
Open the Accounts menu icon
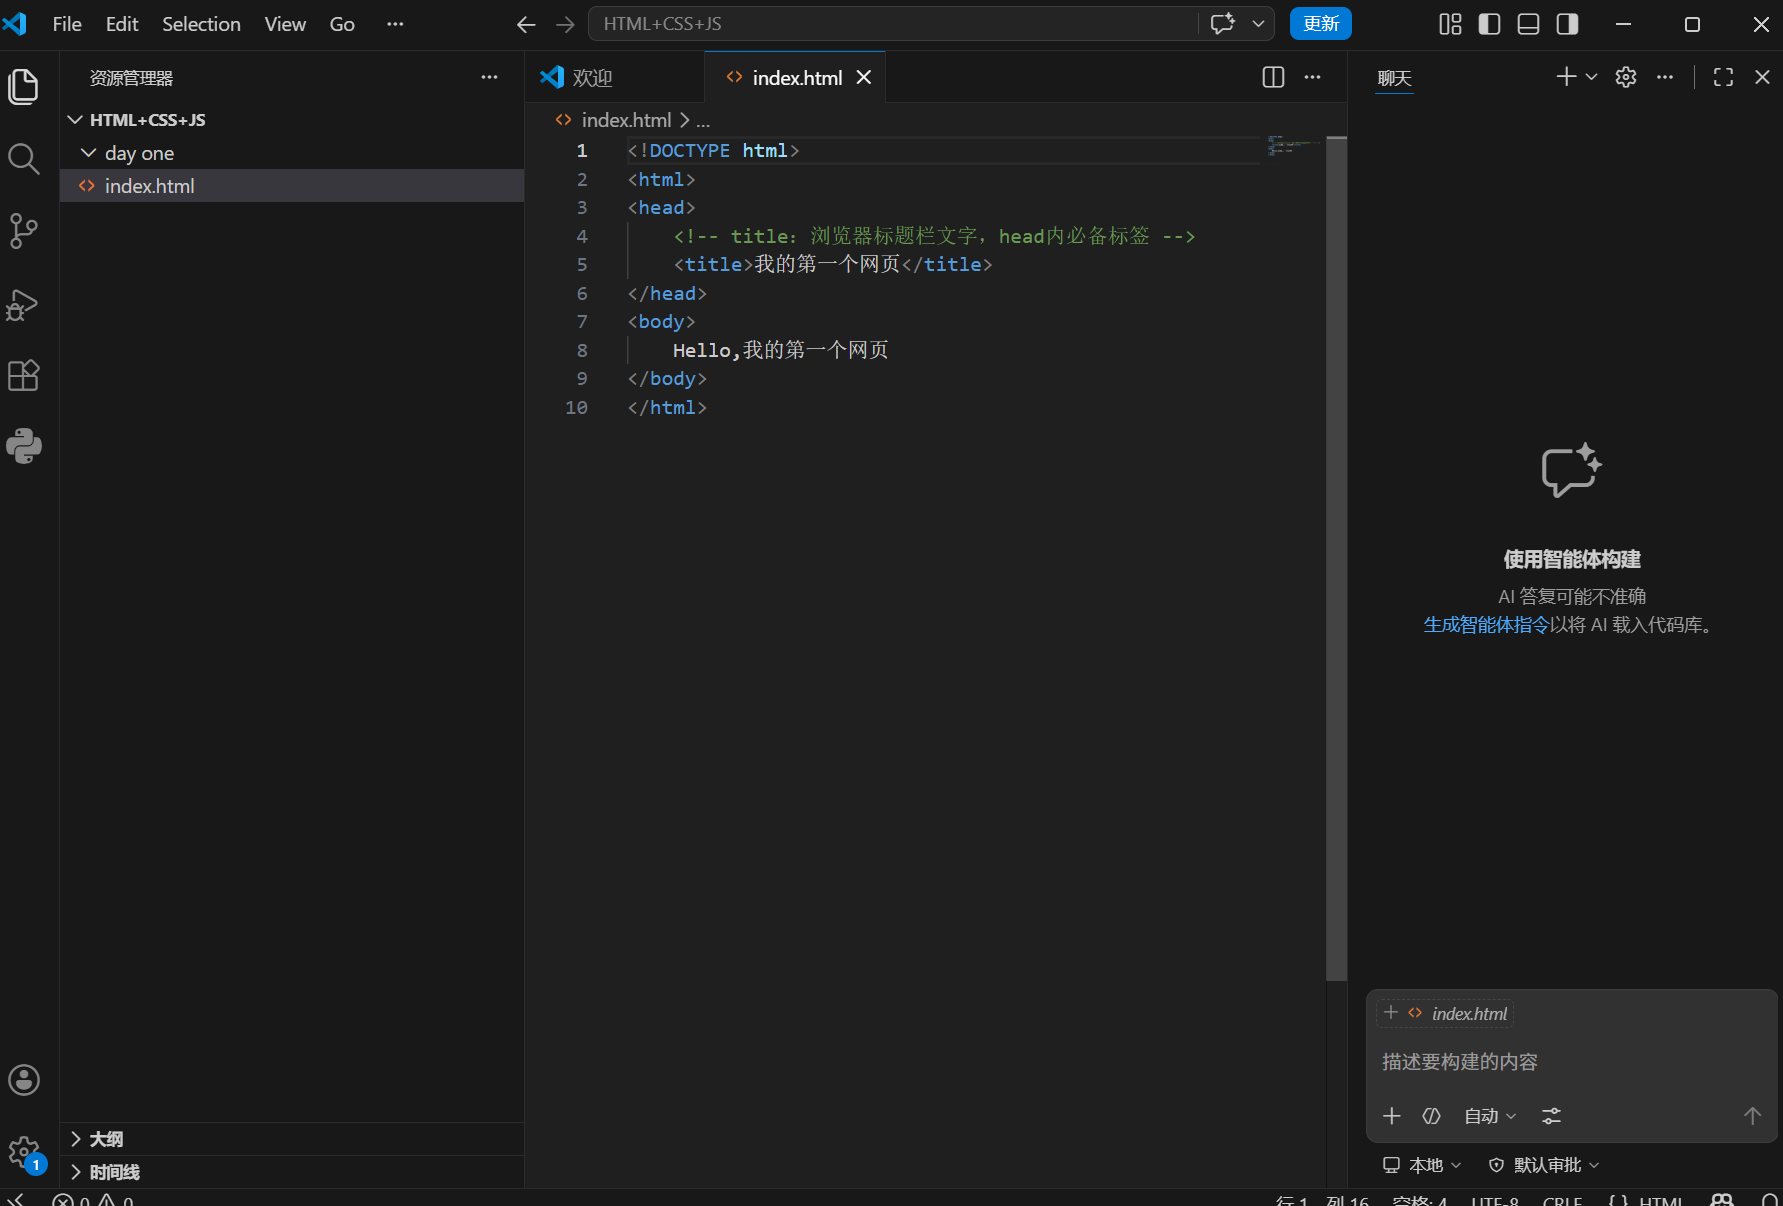[x=24, y=1080]
